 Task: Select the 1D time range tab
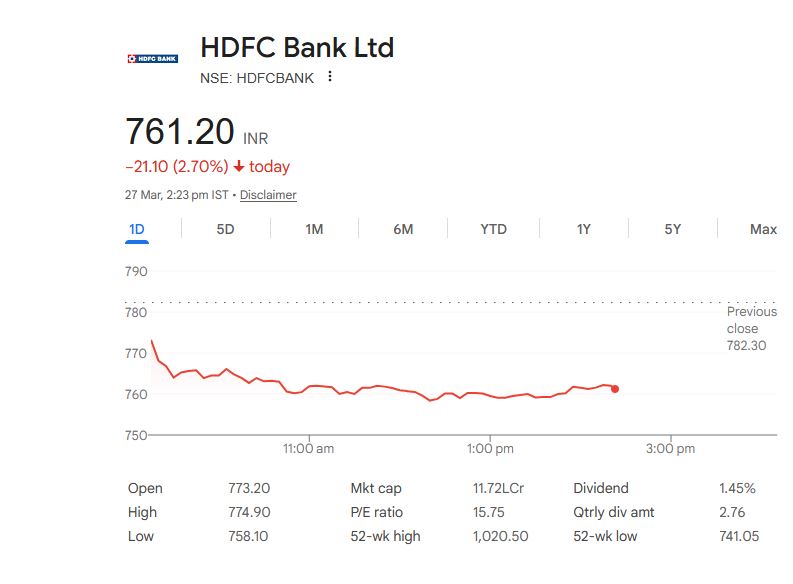coord(137,229)
